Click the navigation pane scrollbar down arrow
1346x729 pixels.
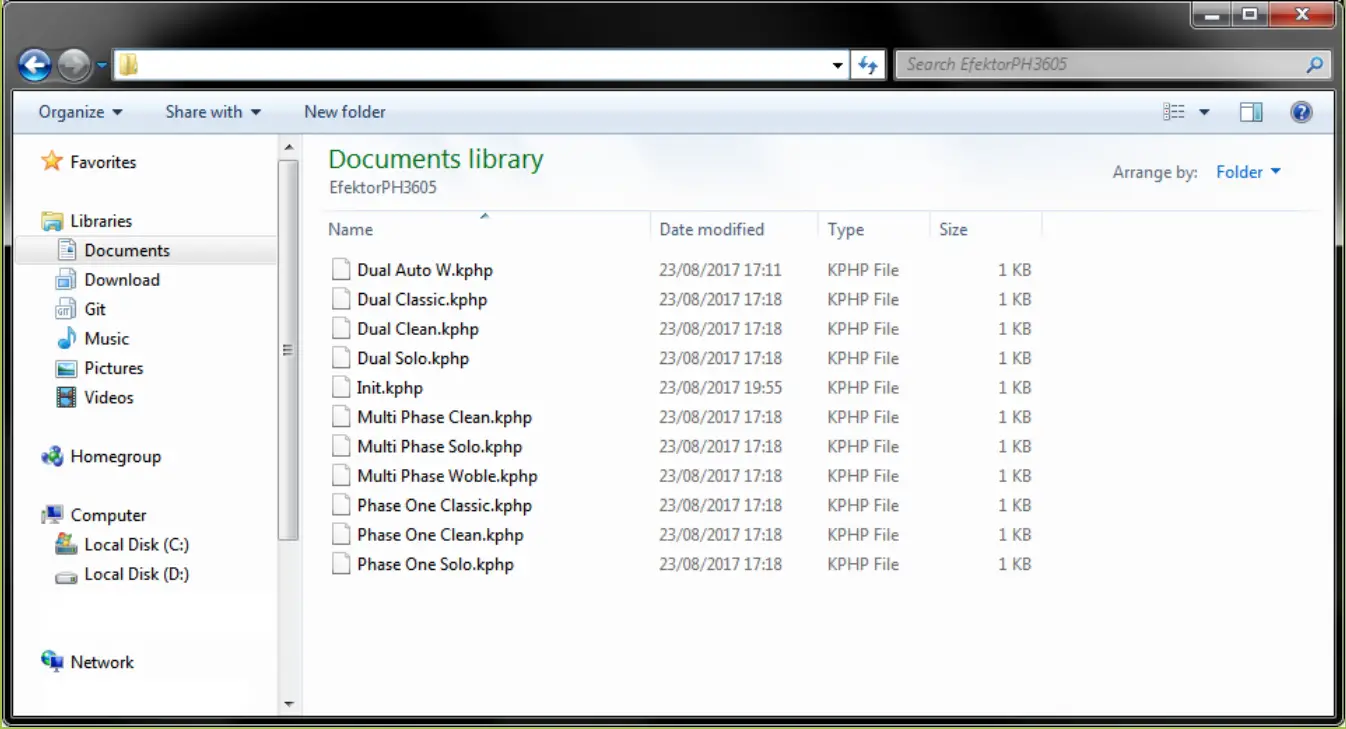[x=289, y=704]
